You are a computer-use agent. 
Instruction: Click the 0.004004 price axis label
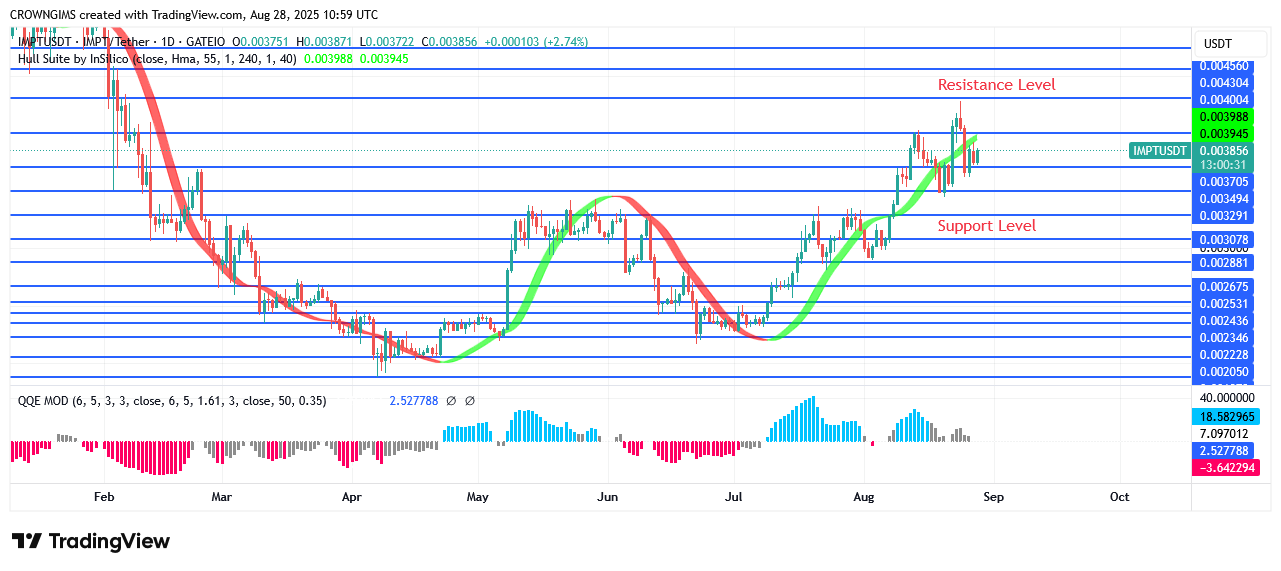click(1225, 100)
